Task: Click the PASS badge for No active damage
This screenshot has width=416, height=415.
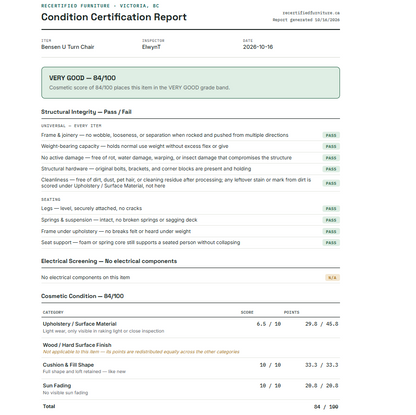Action: 331,158
